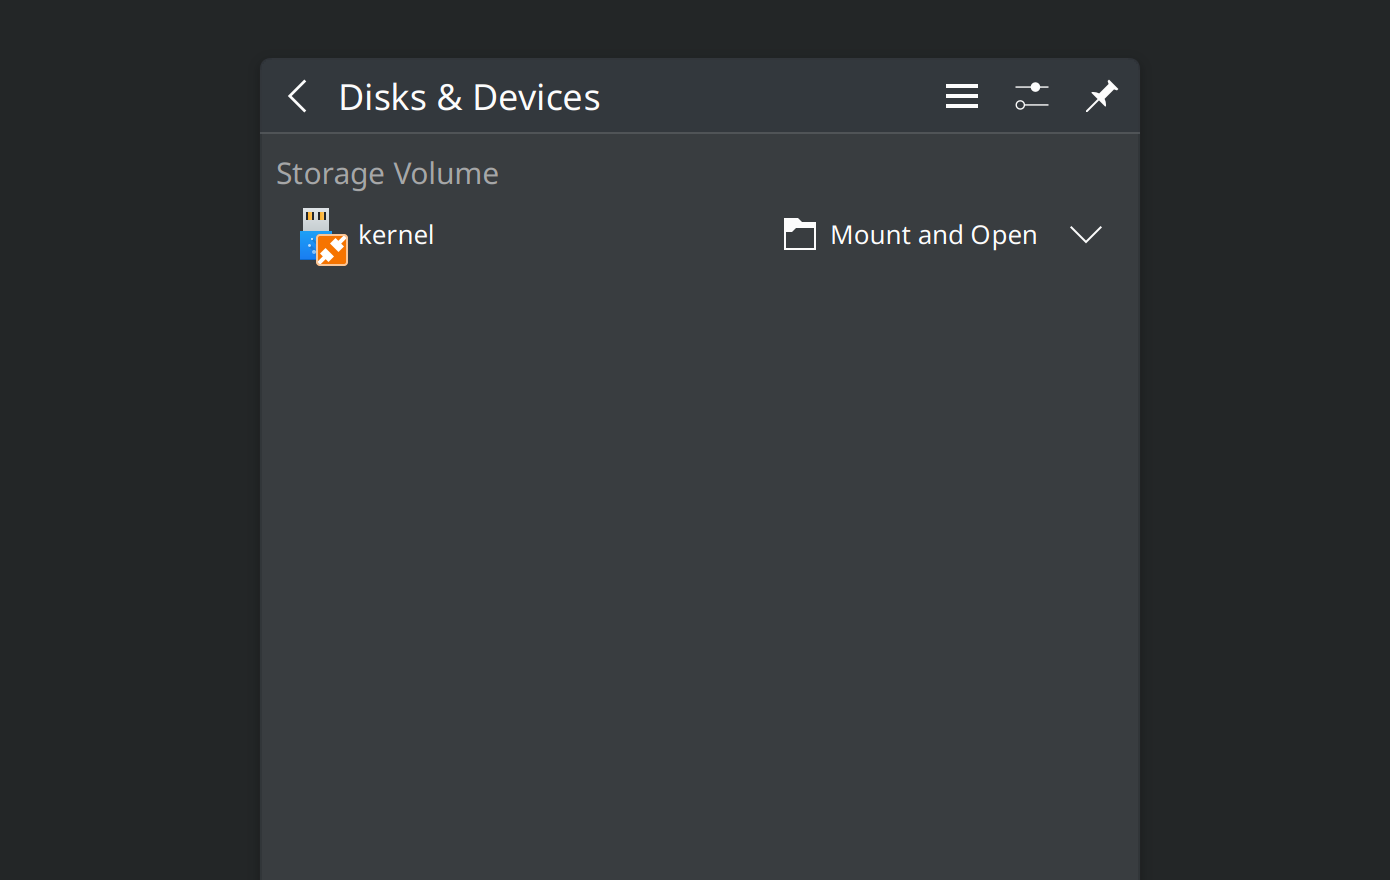Screen dimensions: 1390x880
Task: Click the folder icon beside Mount and Open
Action: click(800, 235)
